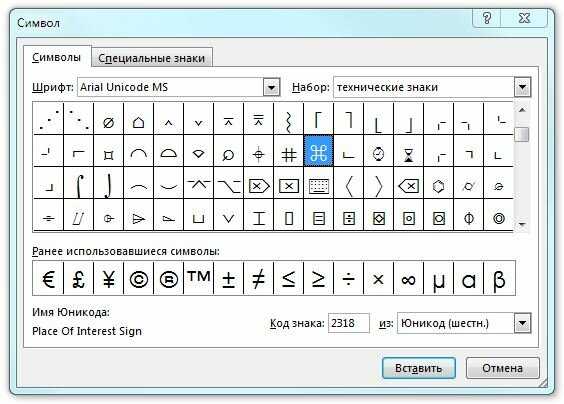
Task: Expand the Набор subset dropdown
Action: (522, 87)
